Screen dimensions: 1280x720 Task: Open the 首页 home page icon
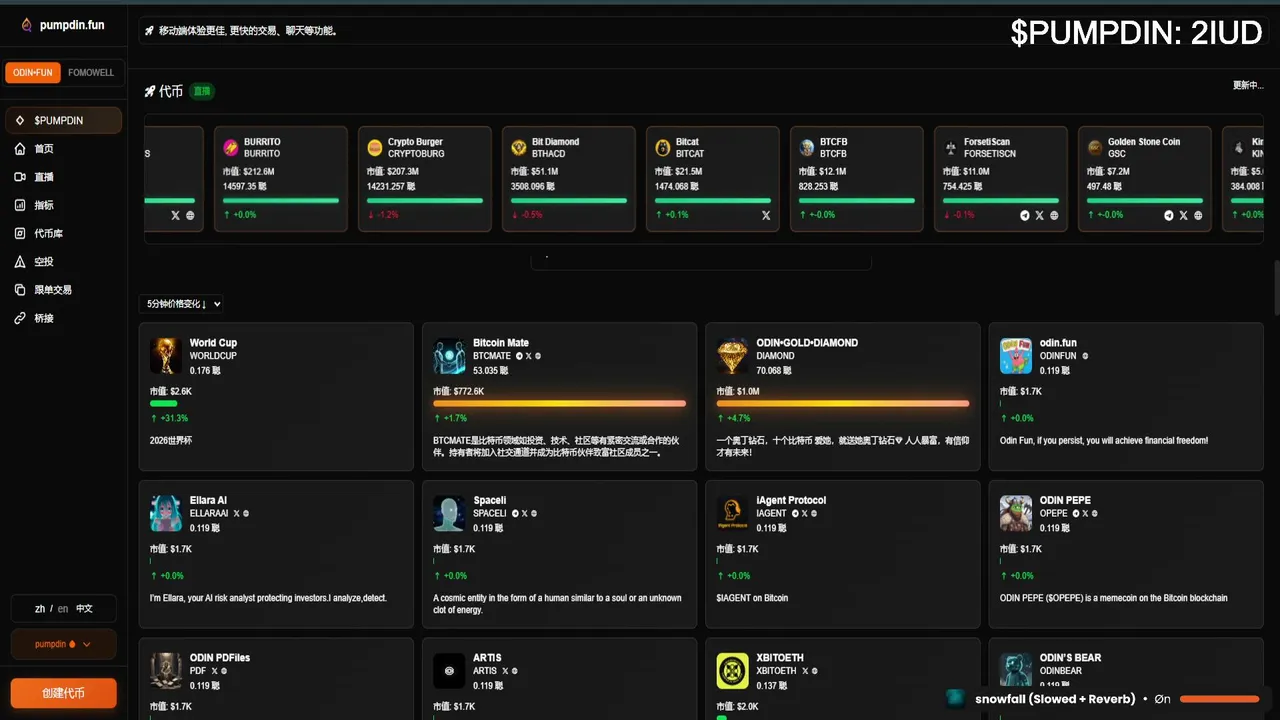[x=20, y=149]
